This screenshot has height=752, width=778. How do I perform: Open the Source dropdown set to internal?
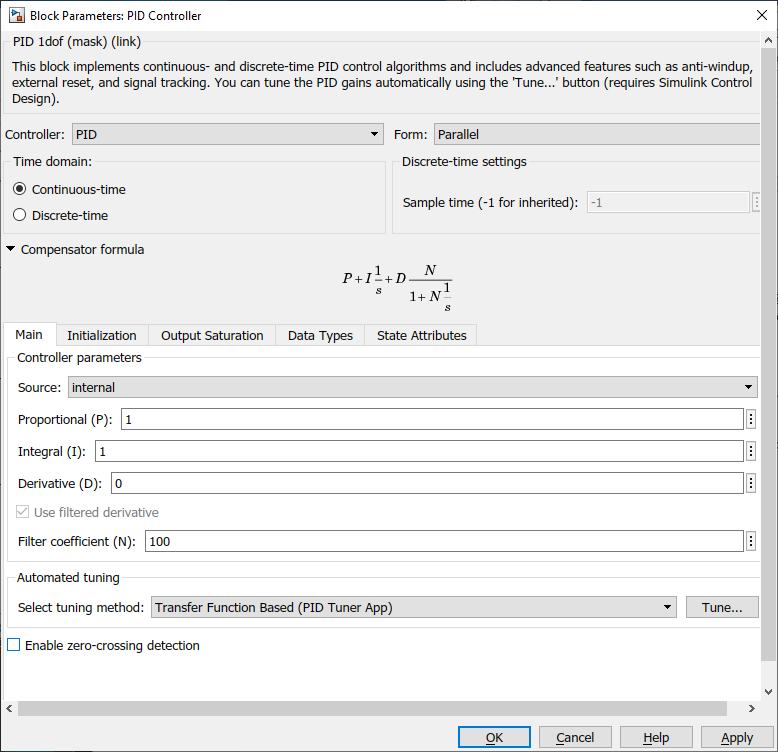pyautogui.click(x=412, y=387)
